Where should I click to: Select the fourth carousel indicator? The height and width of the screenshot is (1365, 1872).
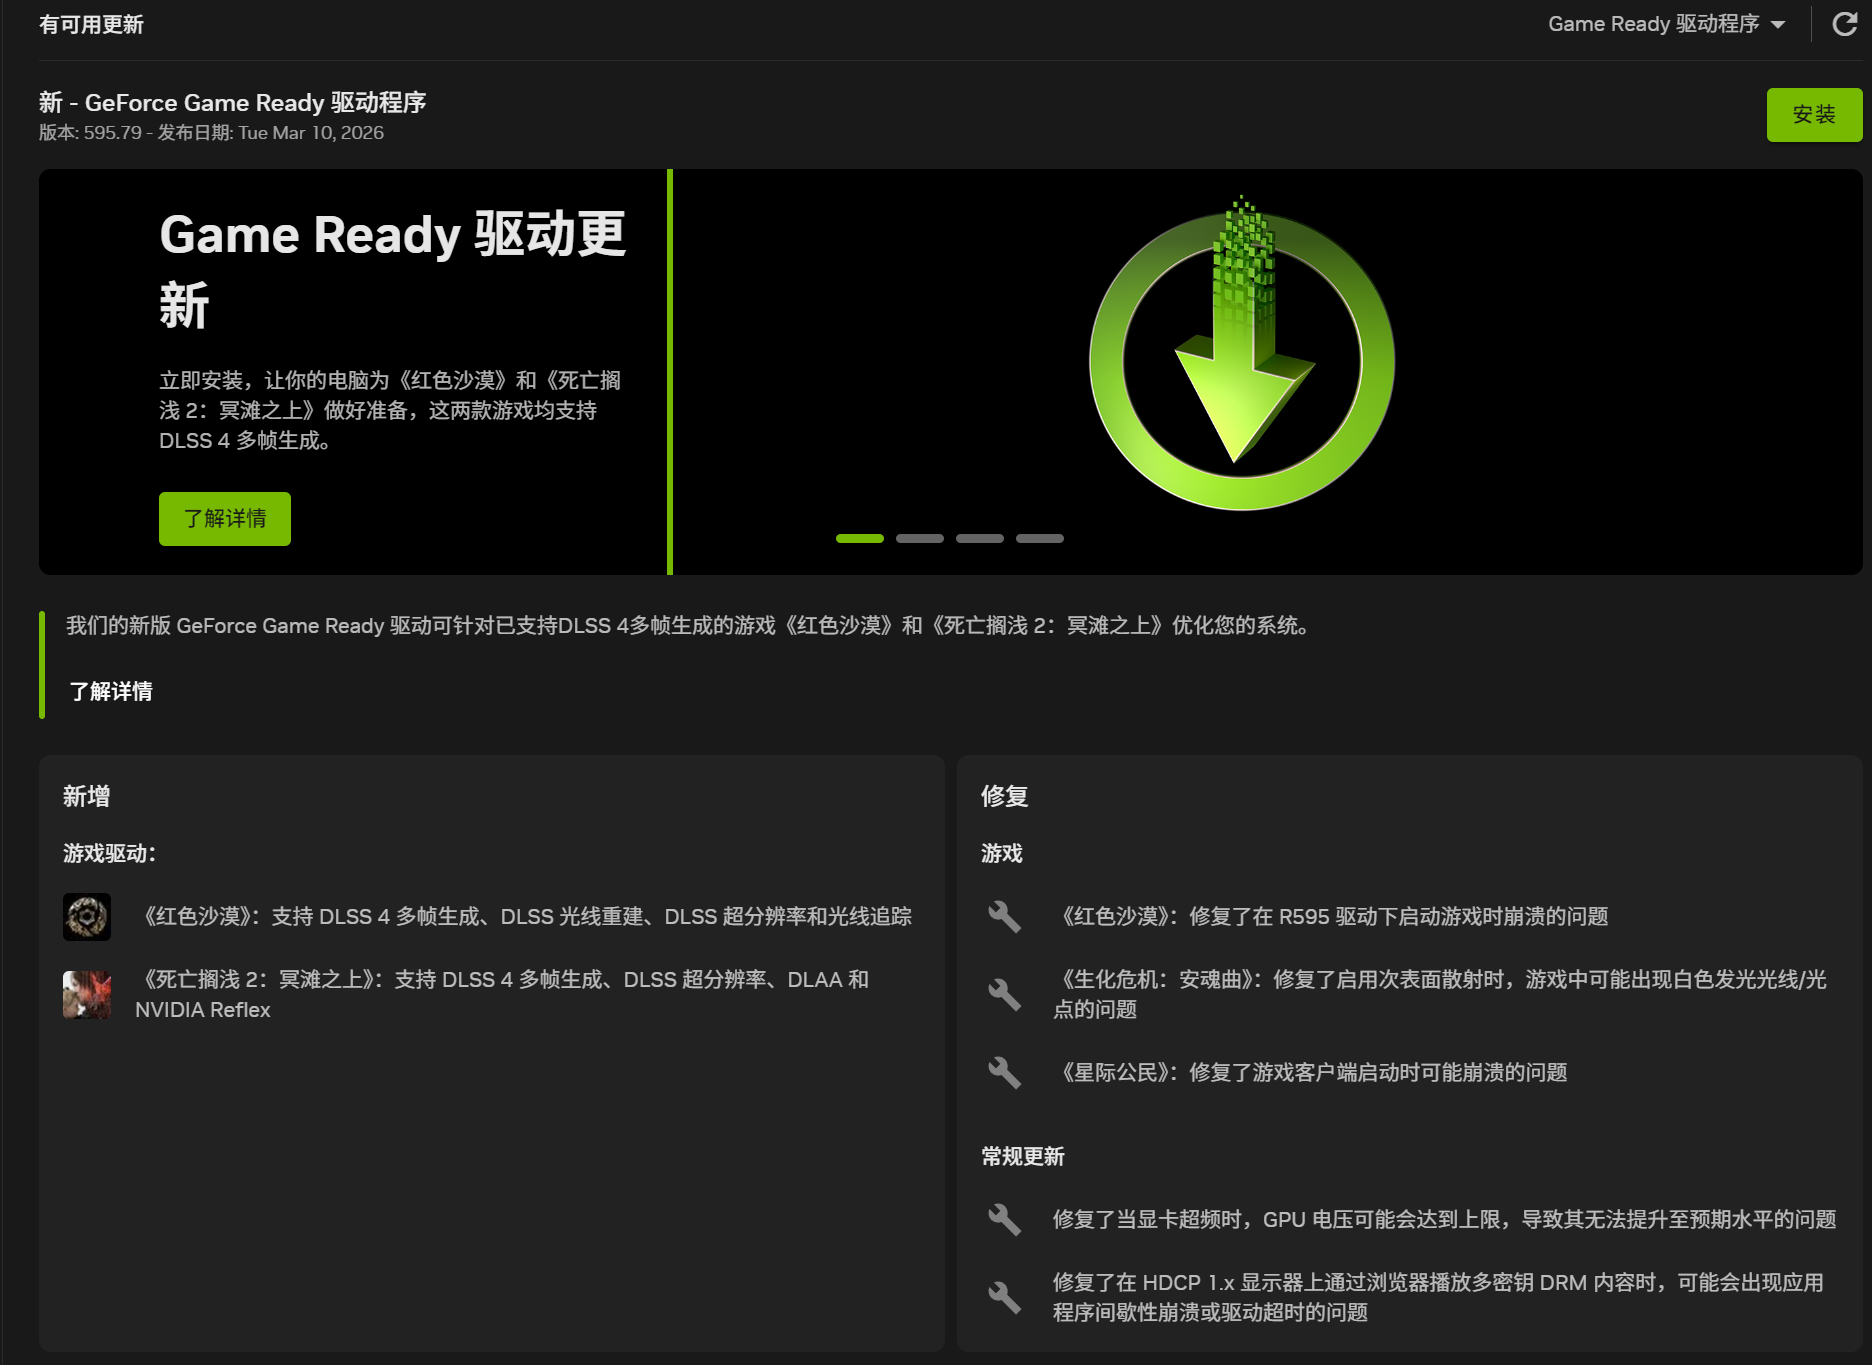tap(1040, 538)
